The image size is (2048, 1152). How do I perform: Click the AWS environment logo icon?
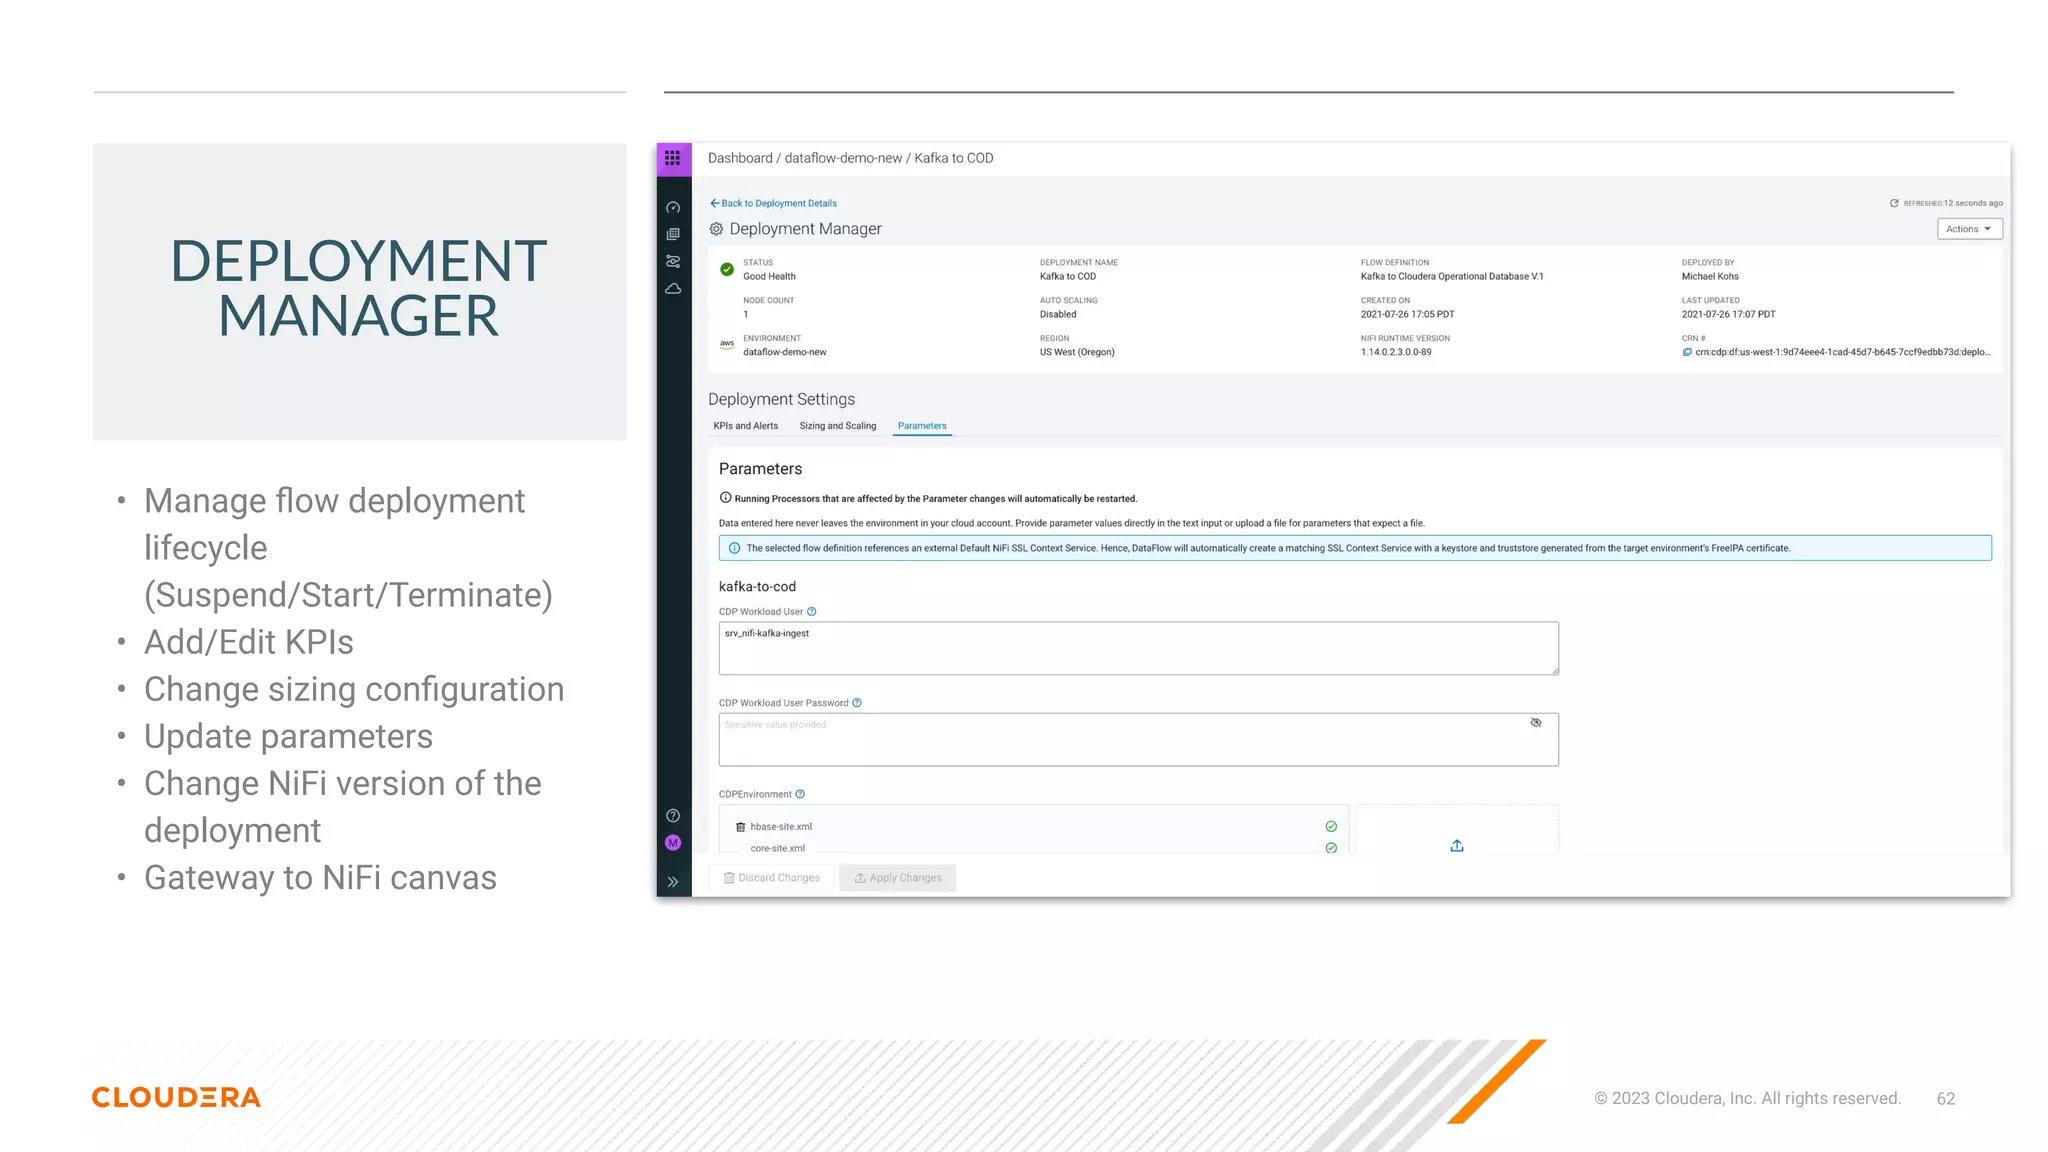pos(727,344)
